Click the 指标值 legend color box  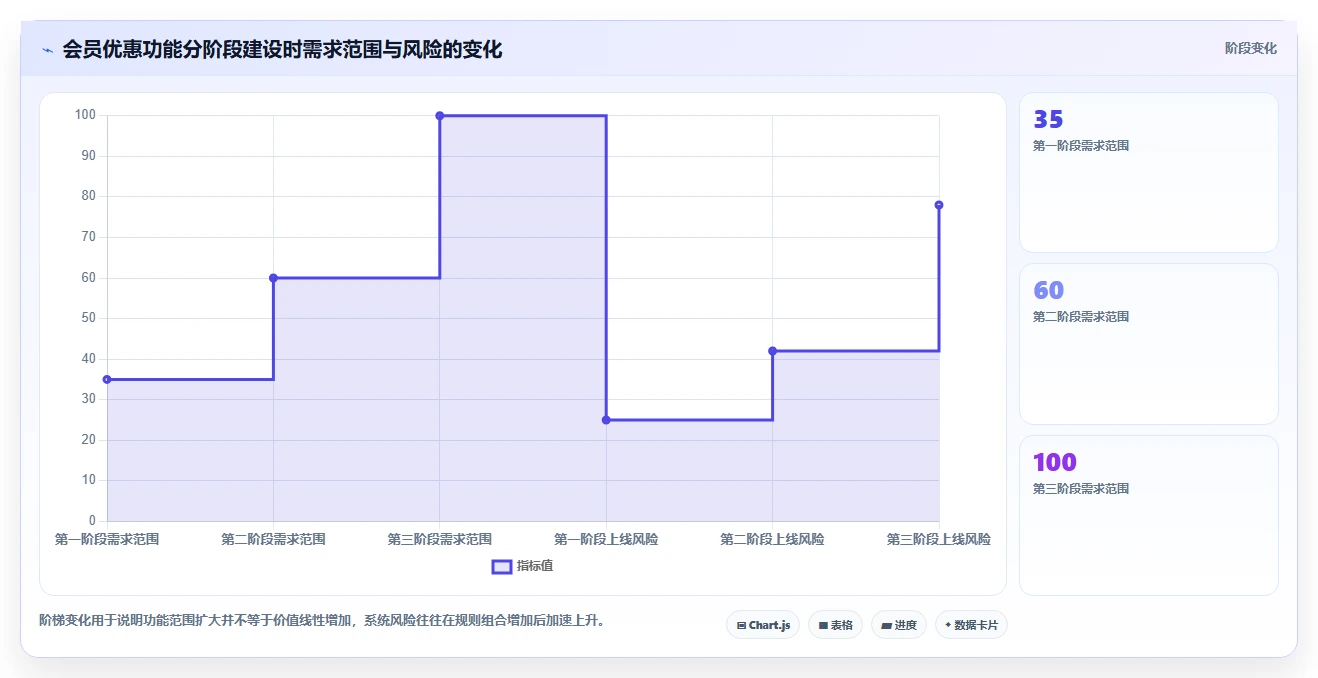(502, 567)
